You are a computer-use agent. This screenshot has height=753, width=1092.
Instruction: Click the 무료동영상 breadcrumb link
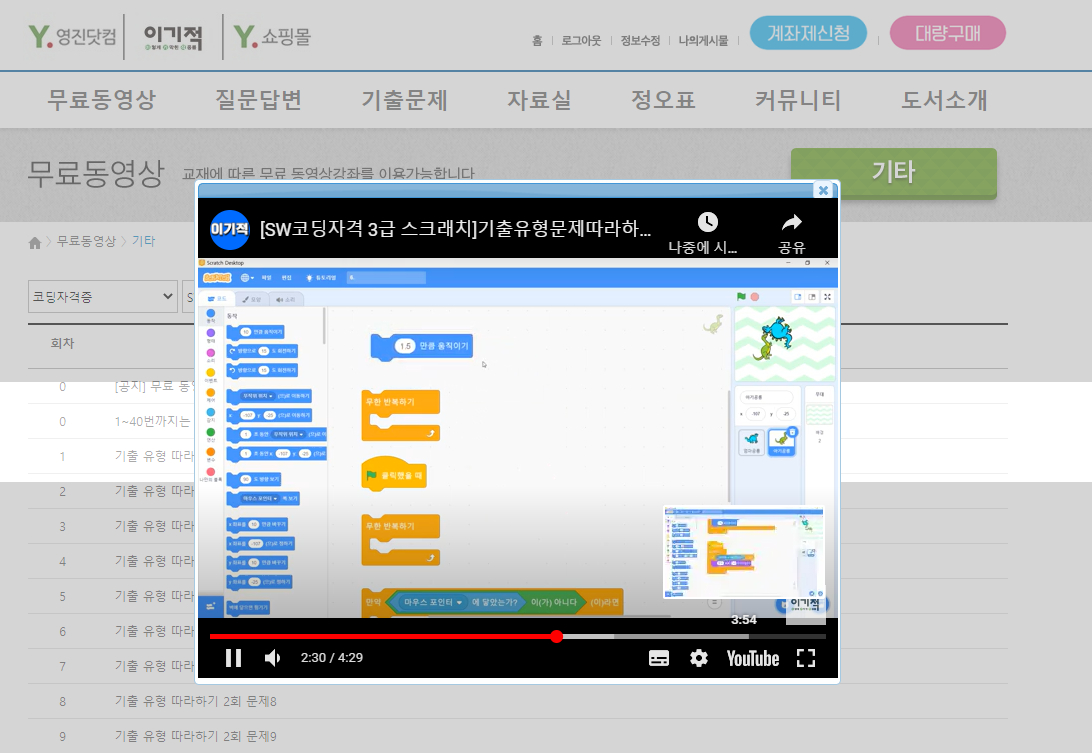[86, 241]
